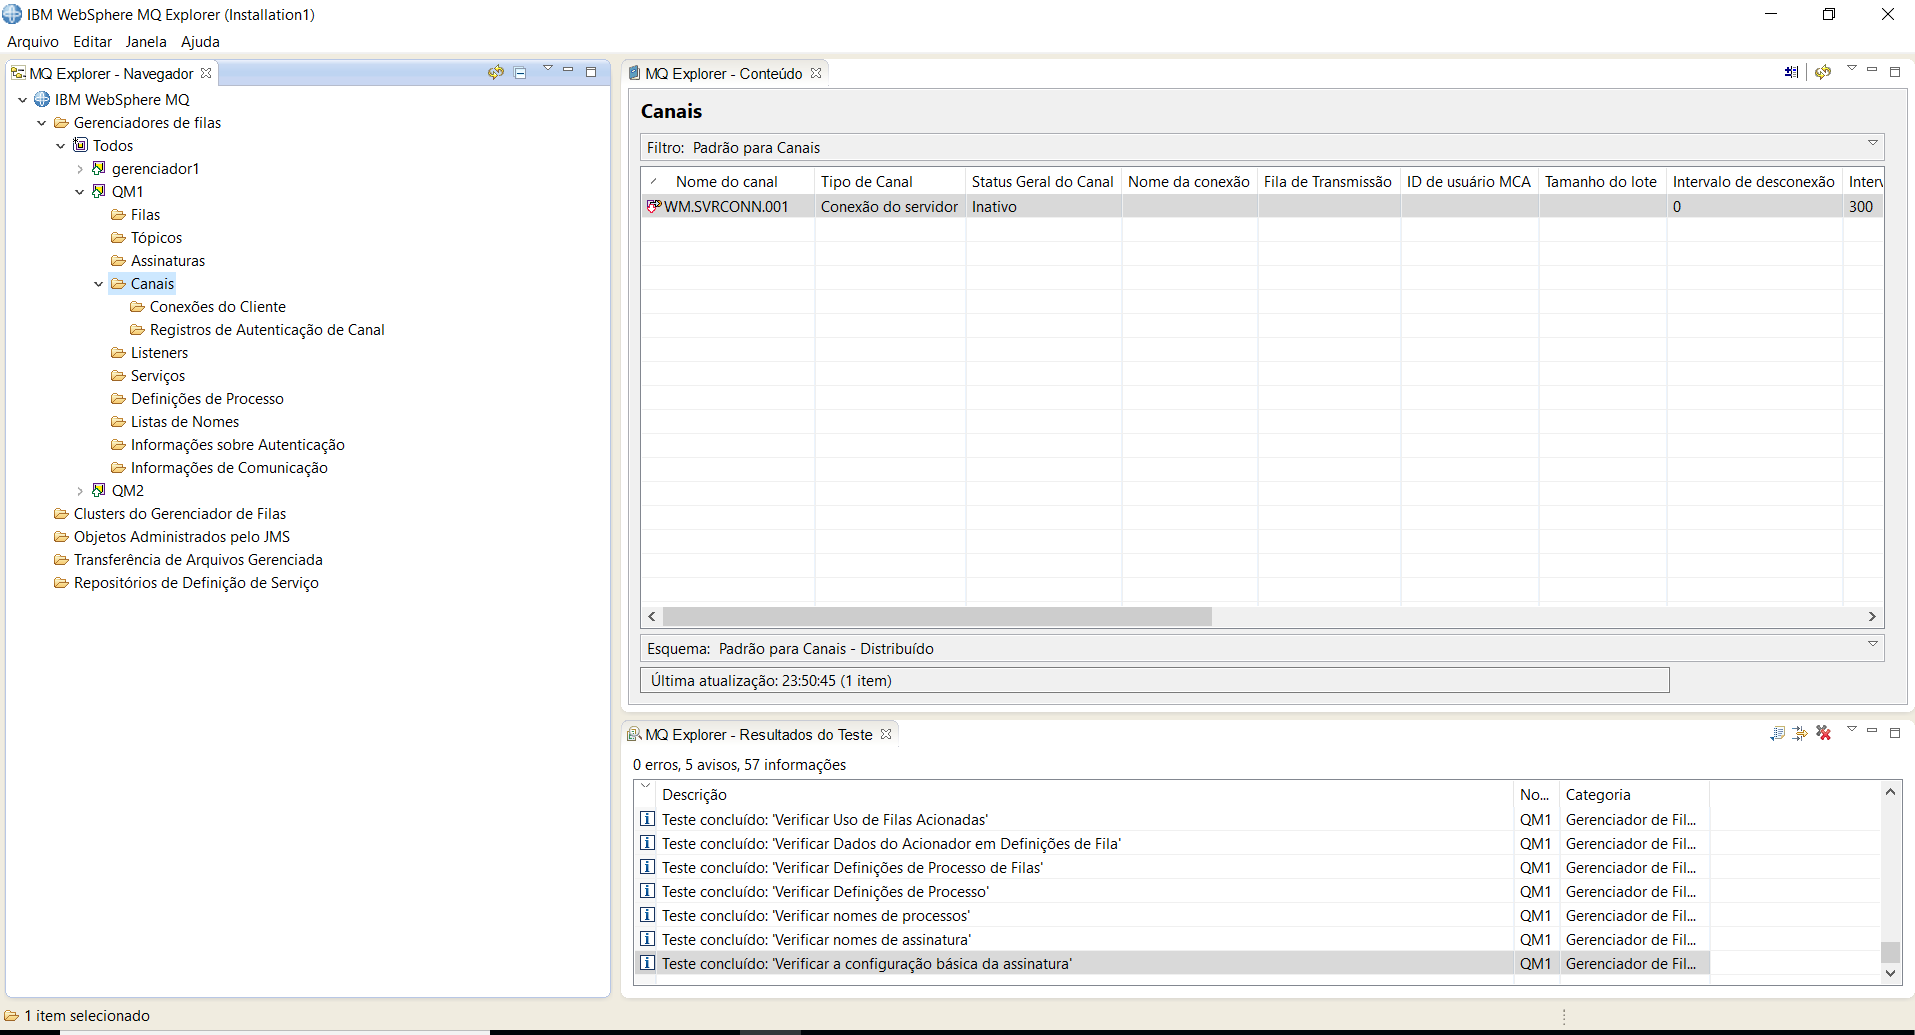Select the Tópicos folder
1915x1035 pixels.
click(x=156, y=238)
